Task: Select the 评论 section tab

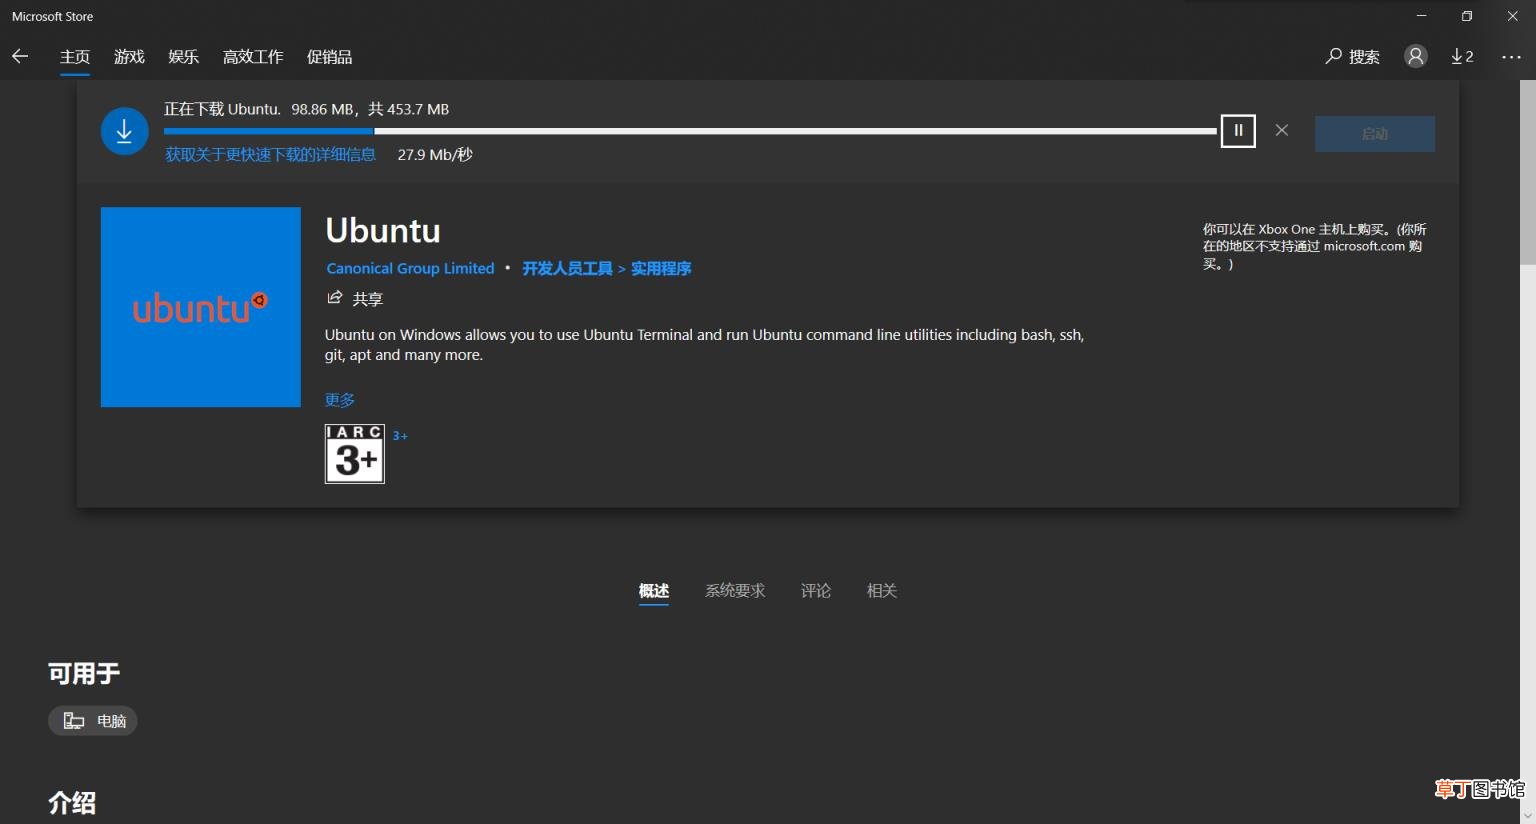Action: pyautogui.click(x=816, y=591)
